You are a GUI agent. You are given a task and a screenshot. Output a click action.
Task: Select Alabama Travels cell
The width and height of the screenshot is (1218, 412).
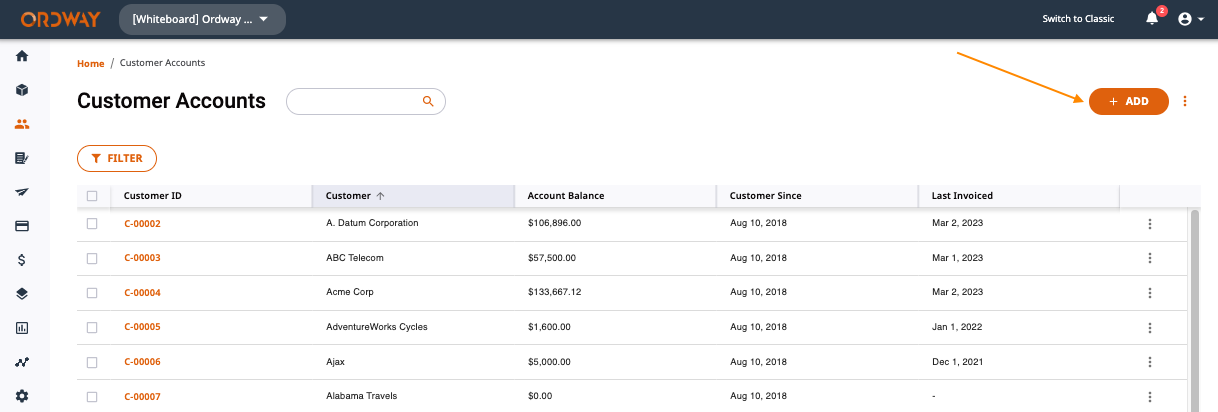tap(361, 396)
